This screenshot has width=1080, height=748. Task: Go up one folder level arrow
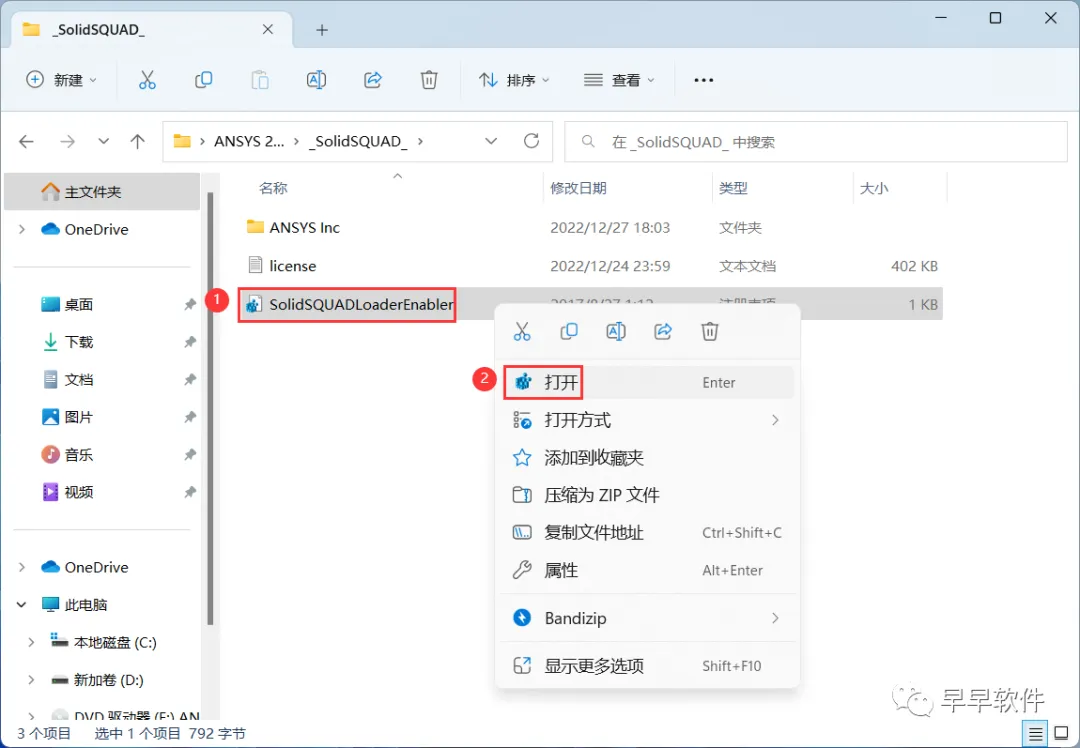click(138, 141)
